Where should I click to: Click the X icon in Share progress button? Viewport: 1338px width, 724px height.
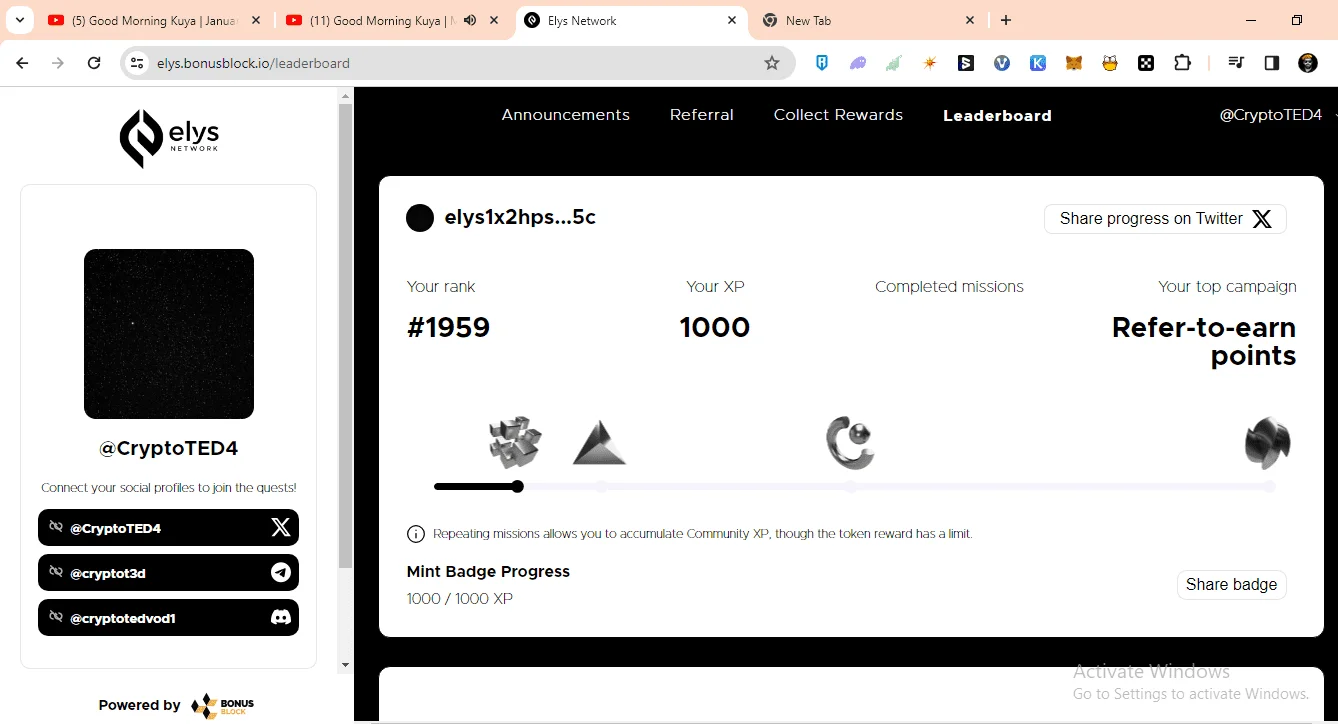point(1262,219)
